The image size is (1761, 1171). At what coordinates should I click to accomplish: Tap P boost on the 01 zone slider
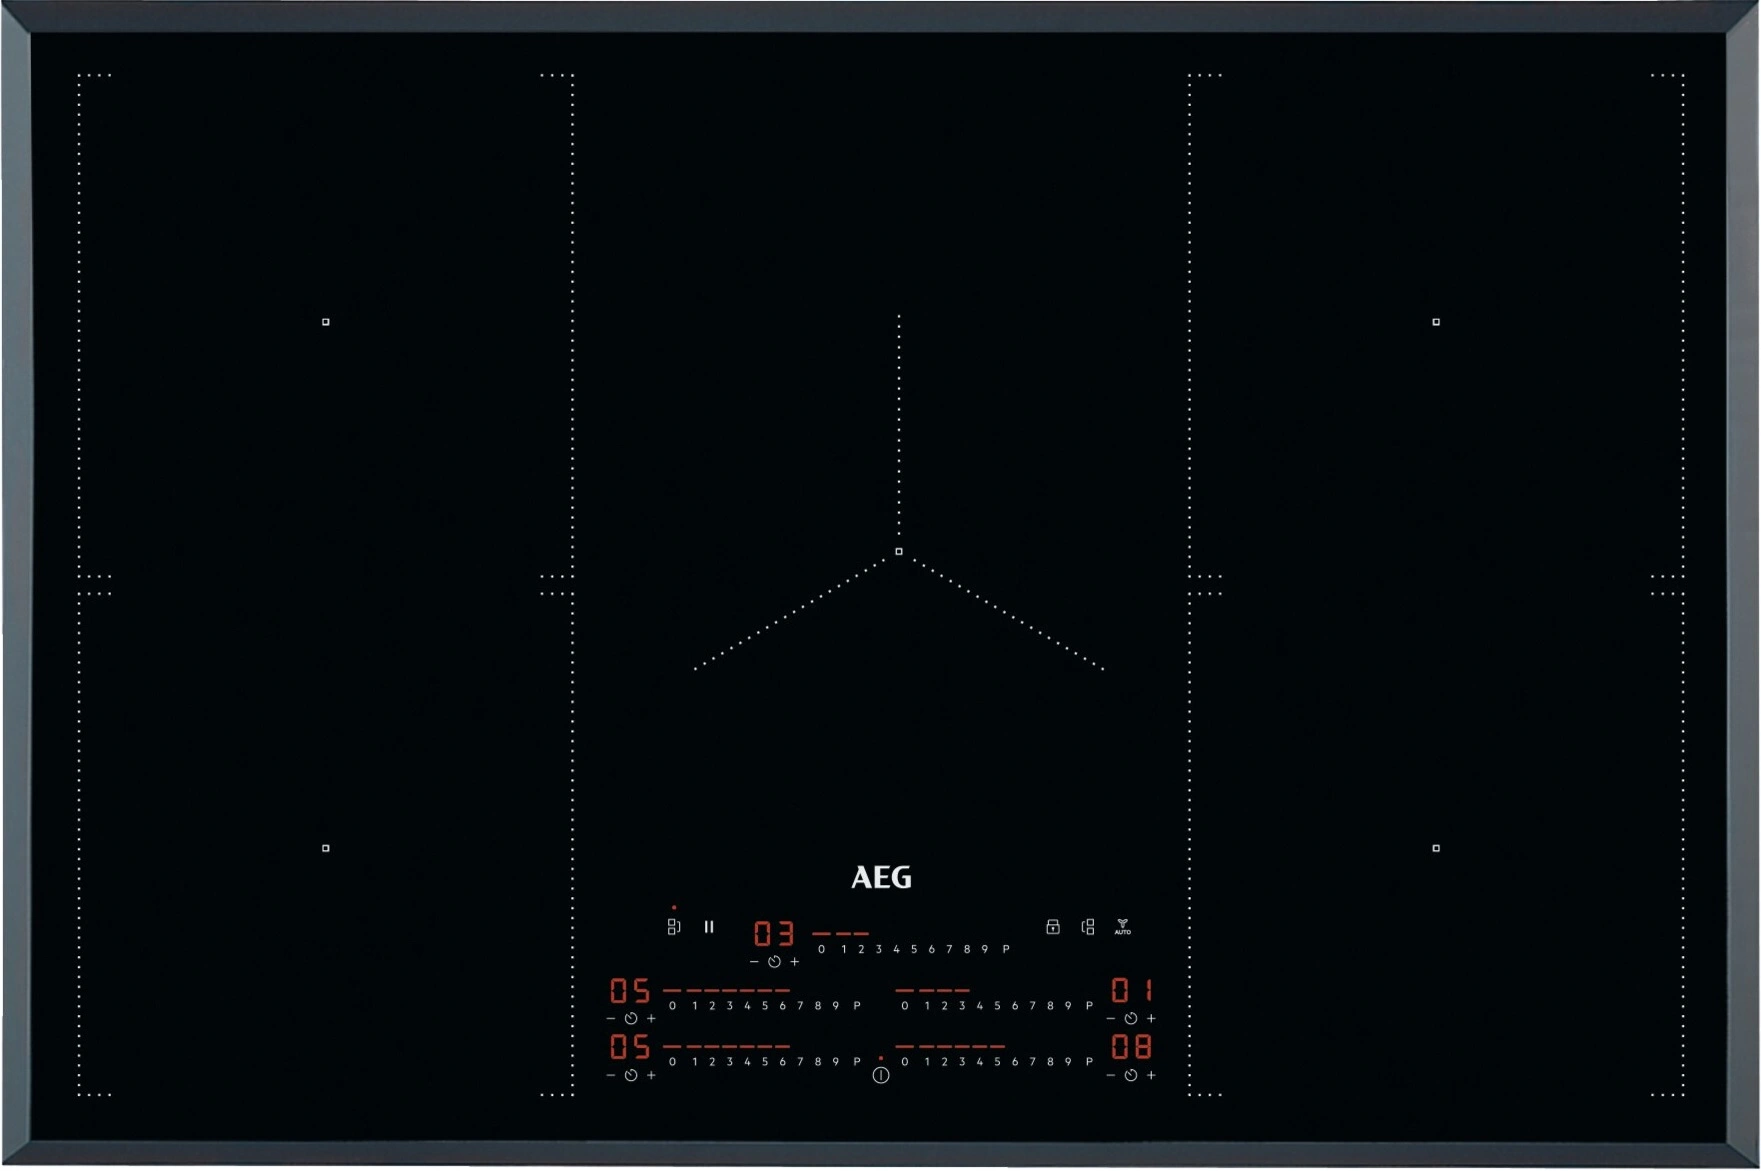[1089, 1006]
